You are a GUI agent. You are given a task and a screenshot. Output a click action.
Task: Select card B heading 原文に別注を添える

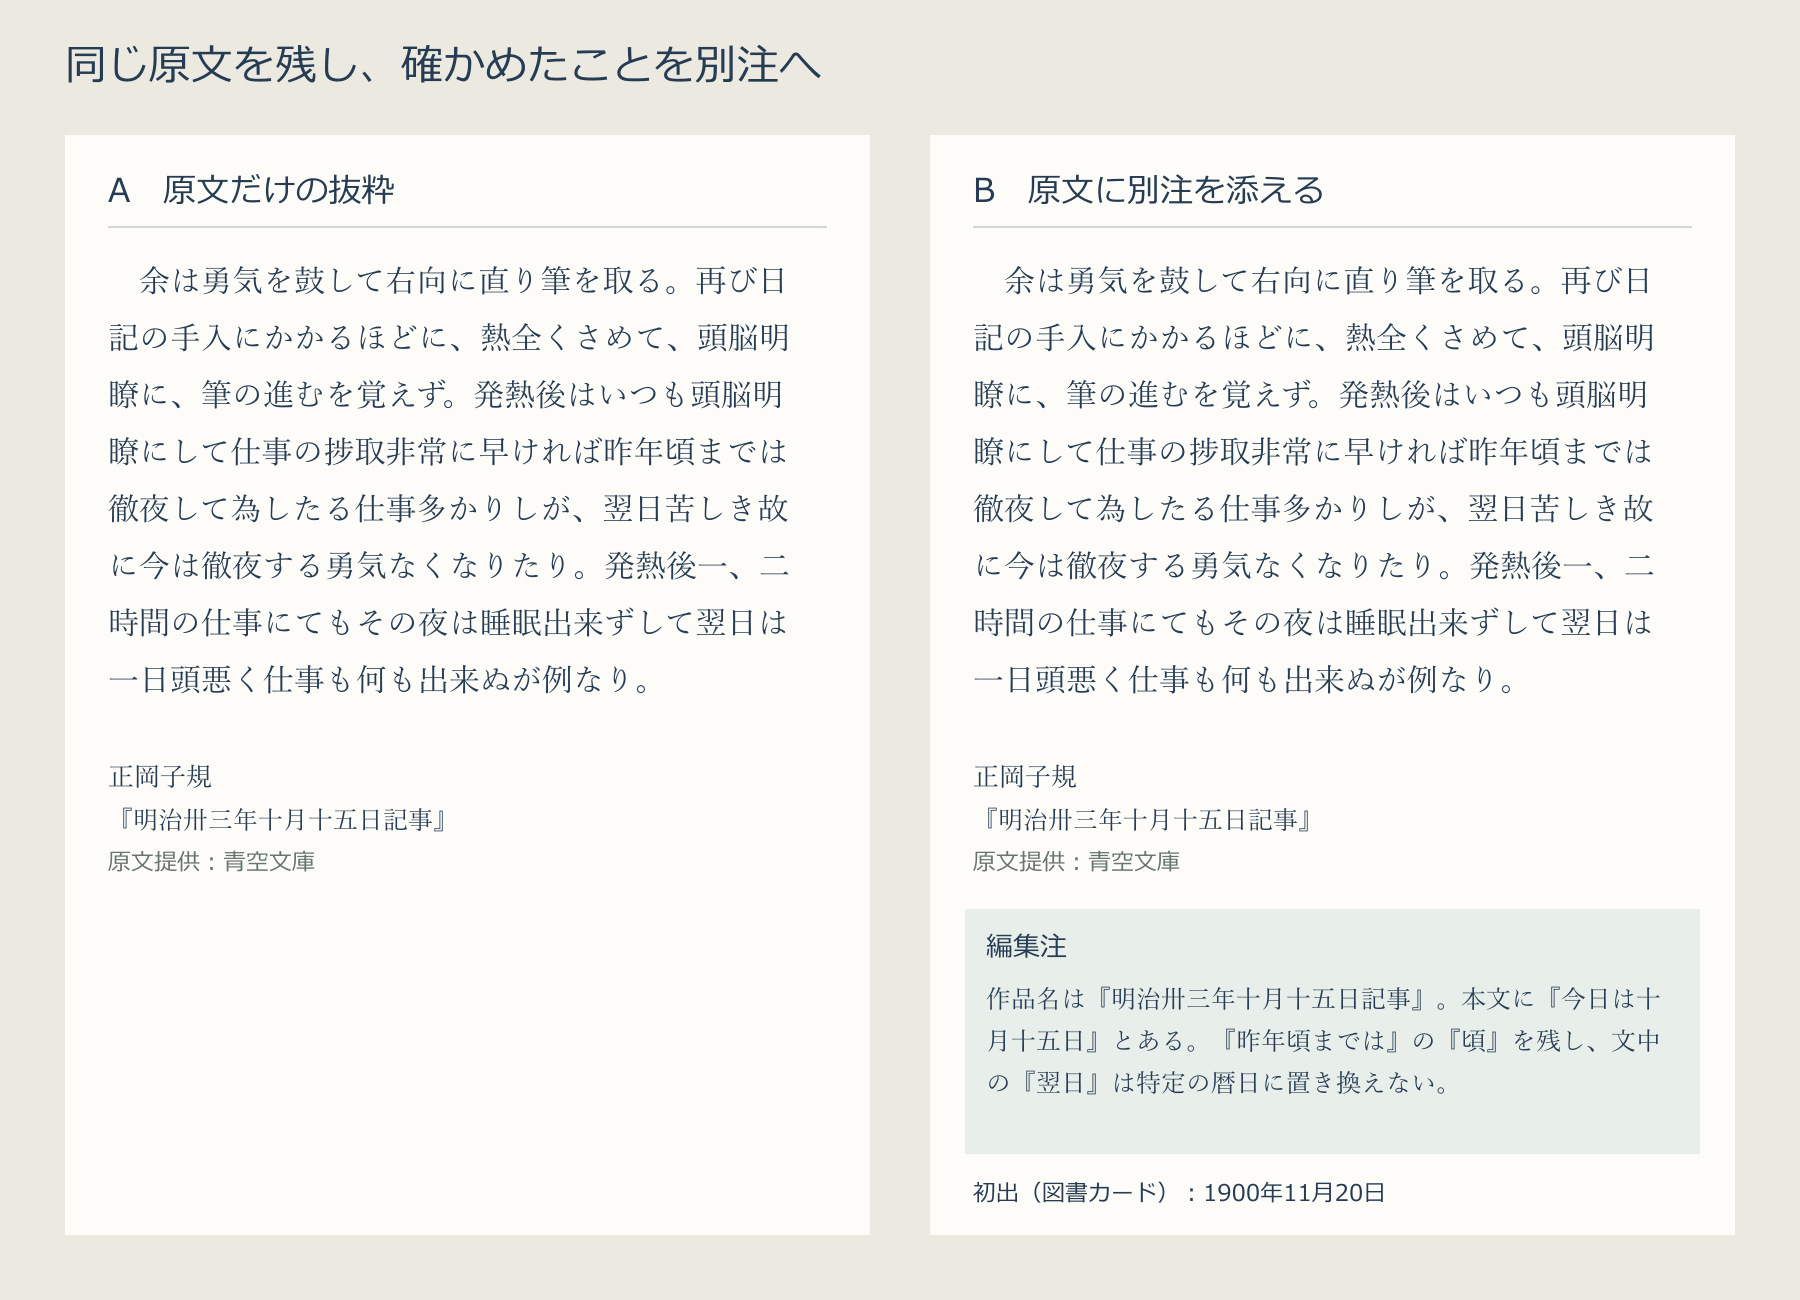(x=1148, y=190)
